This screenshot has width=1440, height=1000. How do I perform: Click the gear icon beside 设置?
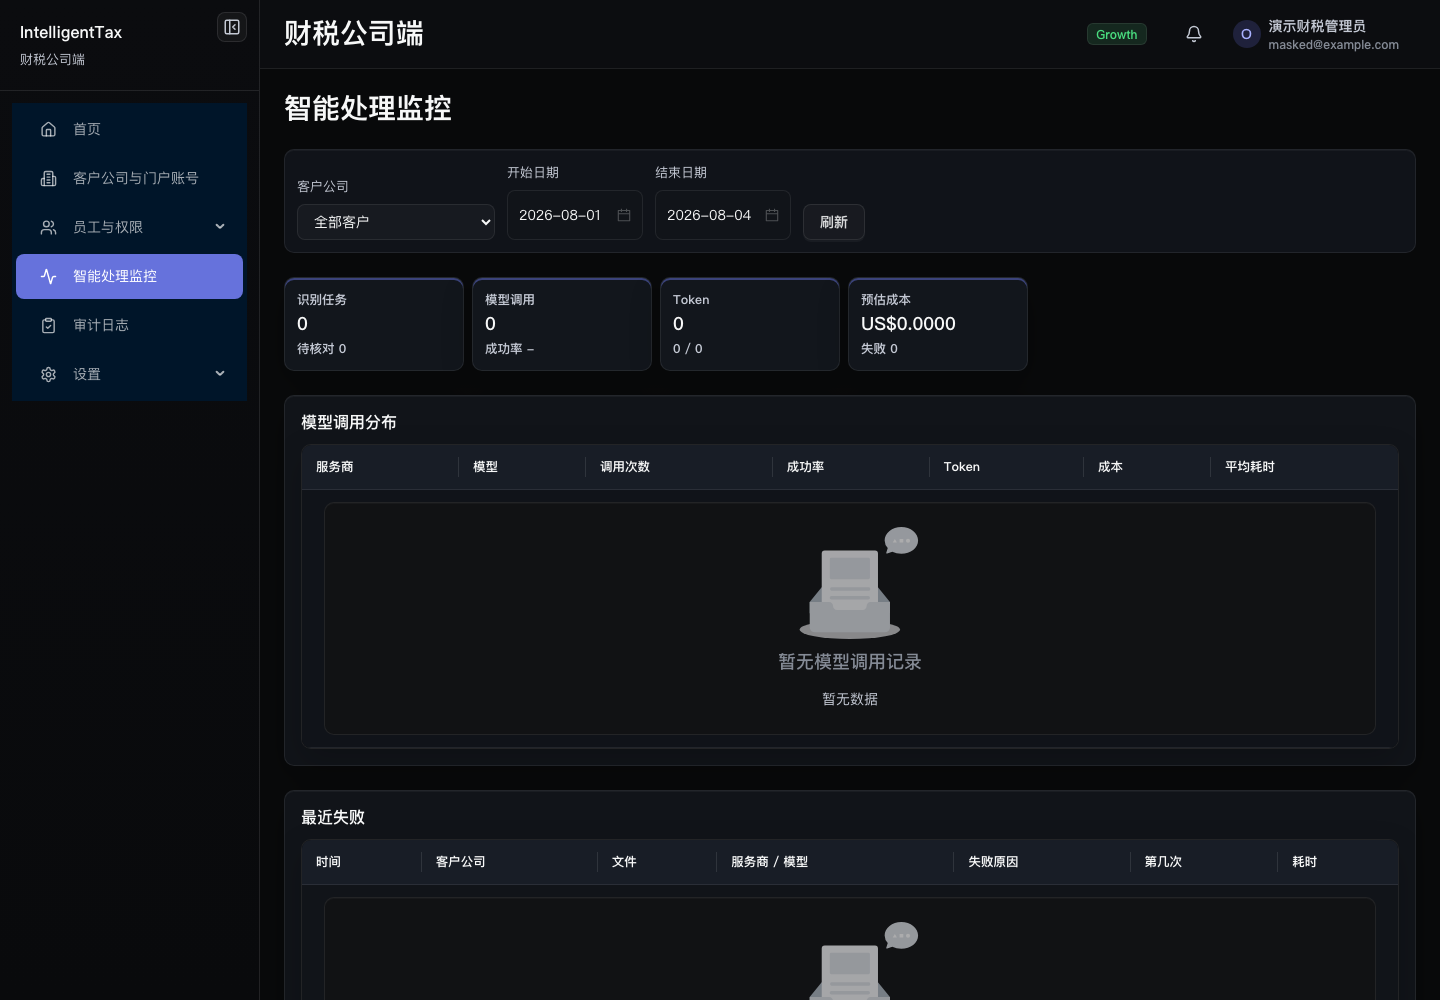click(x=48, y=374)
